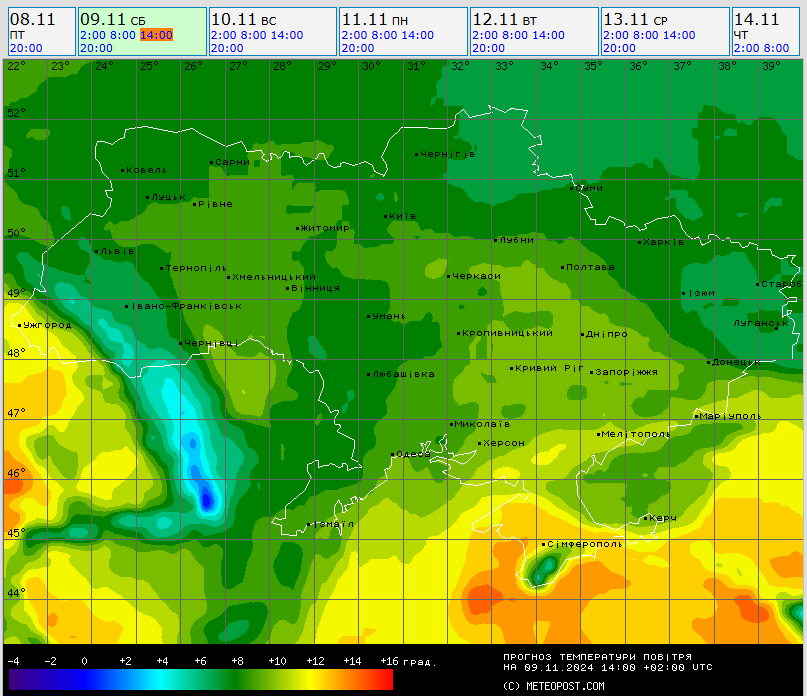Click the Київ city marker on map

pos(386,216)
